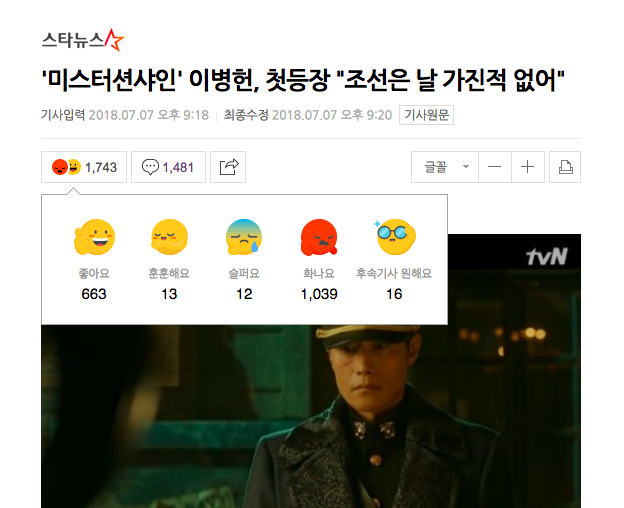Click the 좋아요 thumbs-up emoji
This screenshot has width=624, height=508.
pyautogui.click(x=94, y=237)
